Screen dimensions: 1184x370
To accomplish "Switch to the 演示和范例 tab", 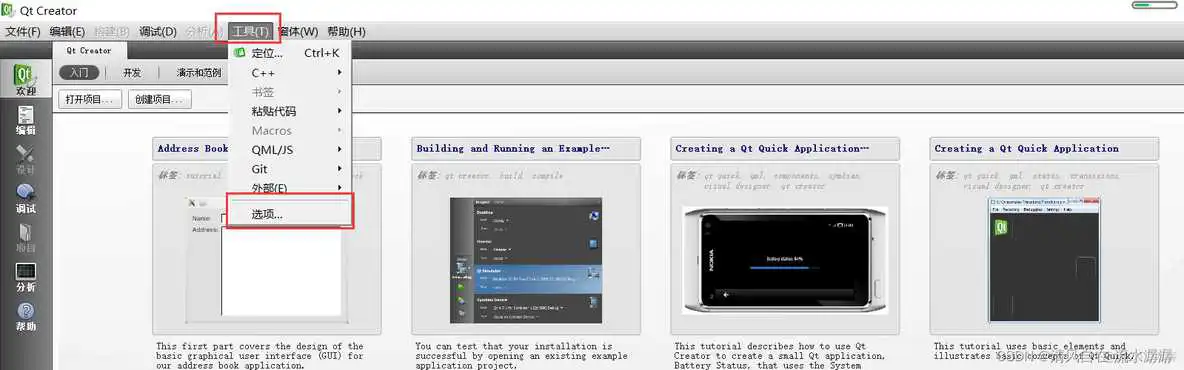I will pos(199,72).
